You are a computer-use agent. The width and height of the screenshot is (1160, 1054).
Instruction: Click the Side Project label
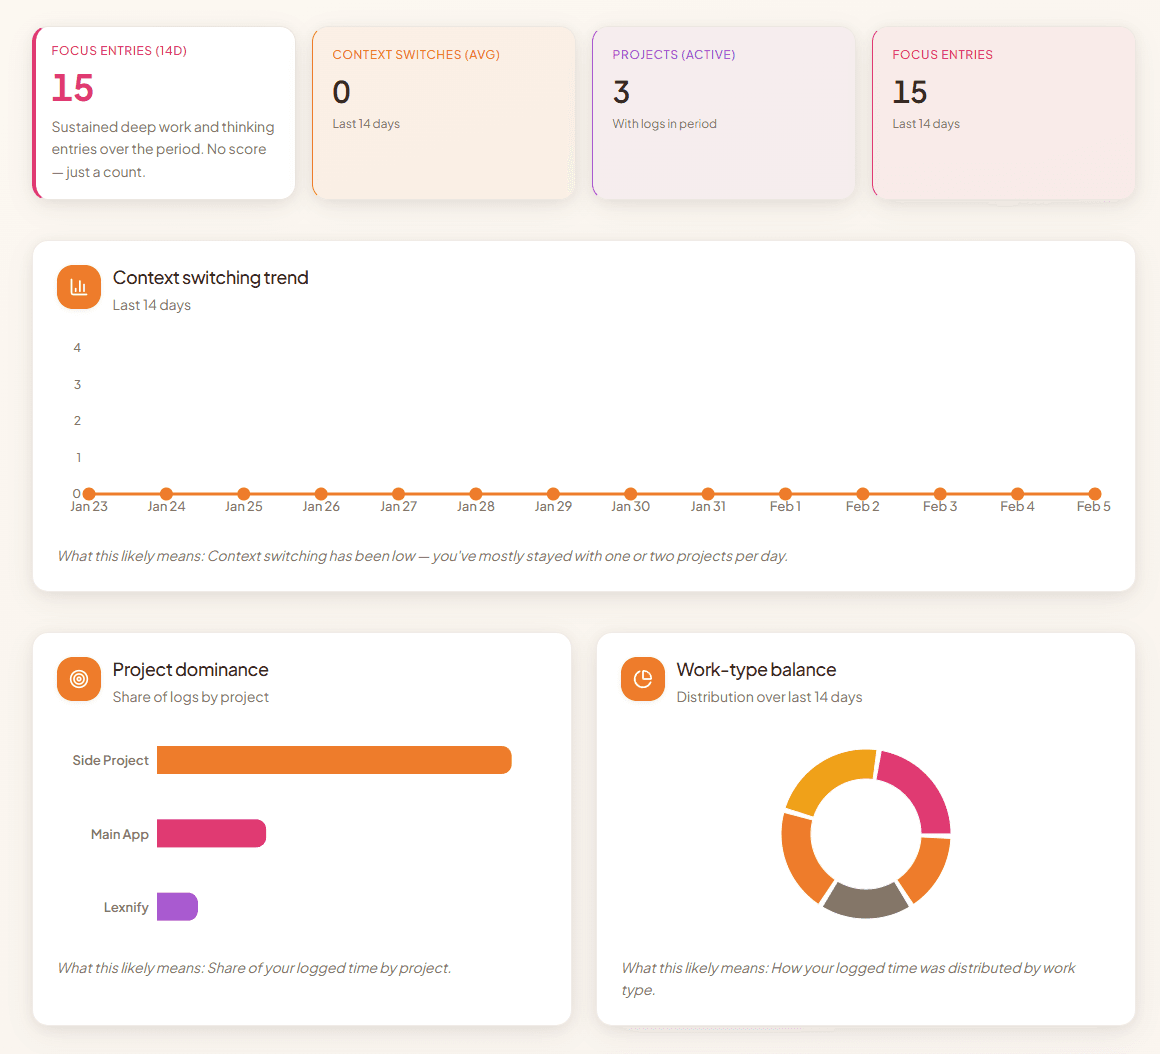click(x=110, y=760)
